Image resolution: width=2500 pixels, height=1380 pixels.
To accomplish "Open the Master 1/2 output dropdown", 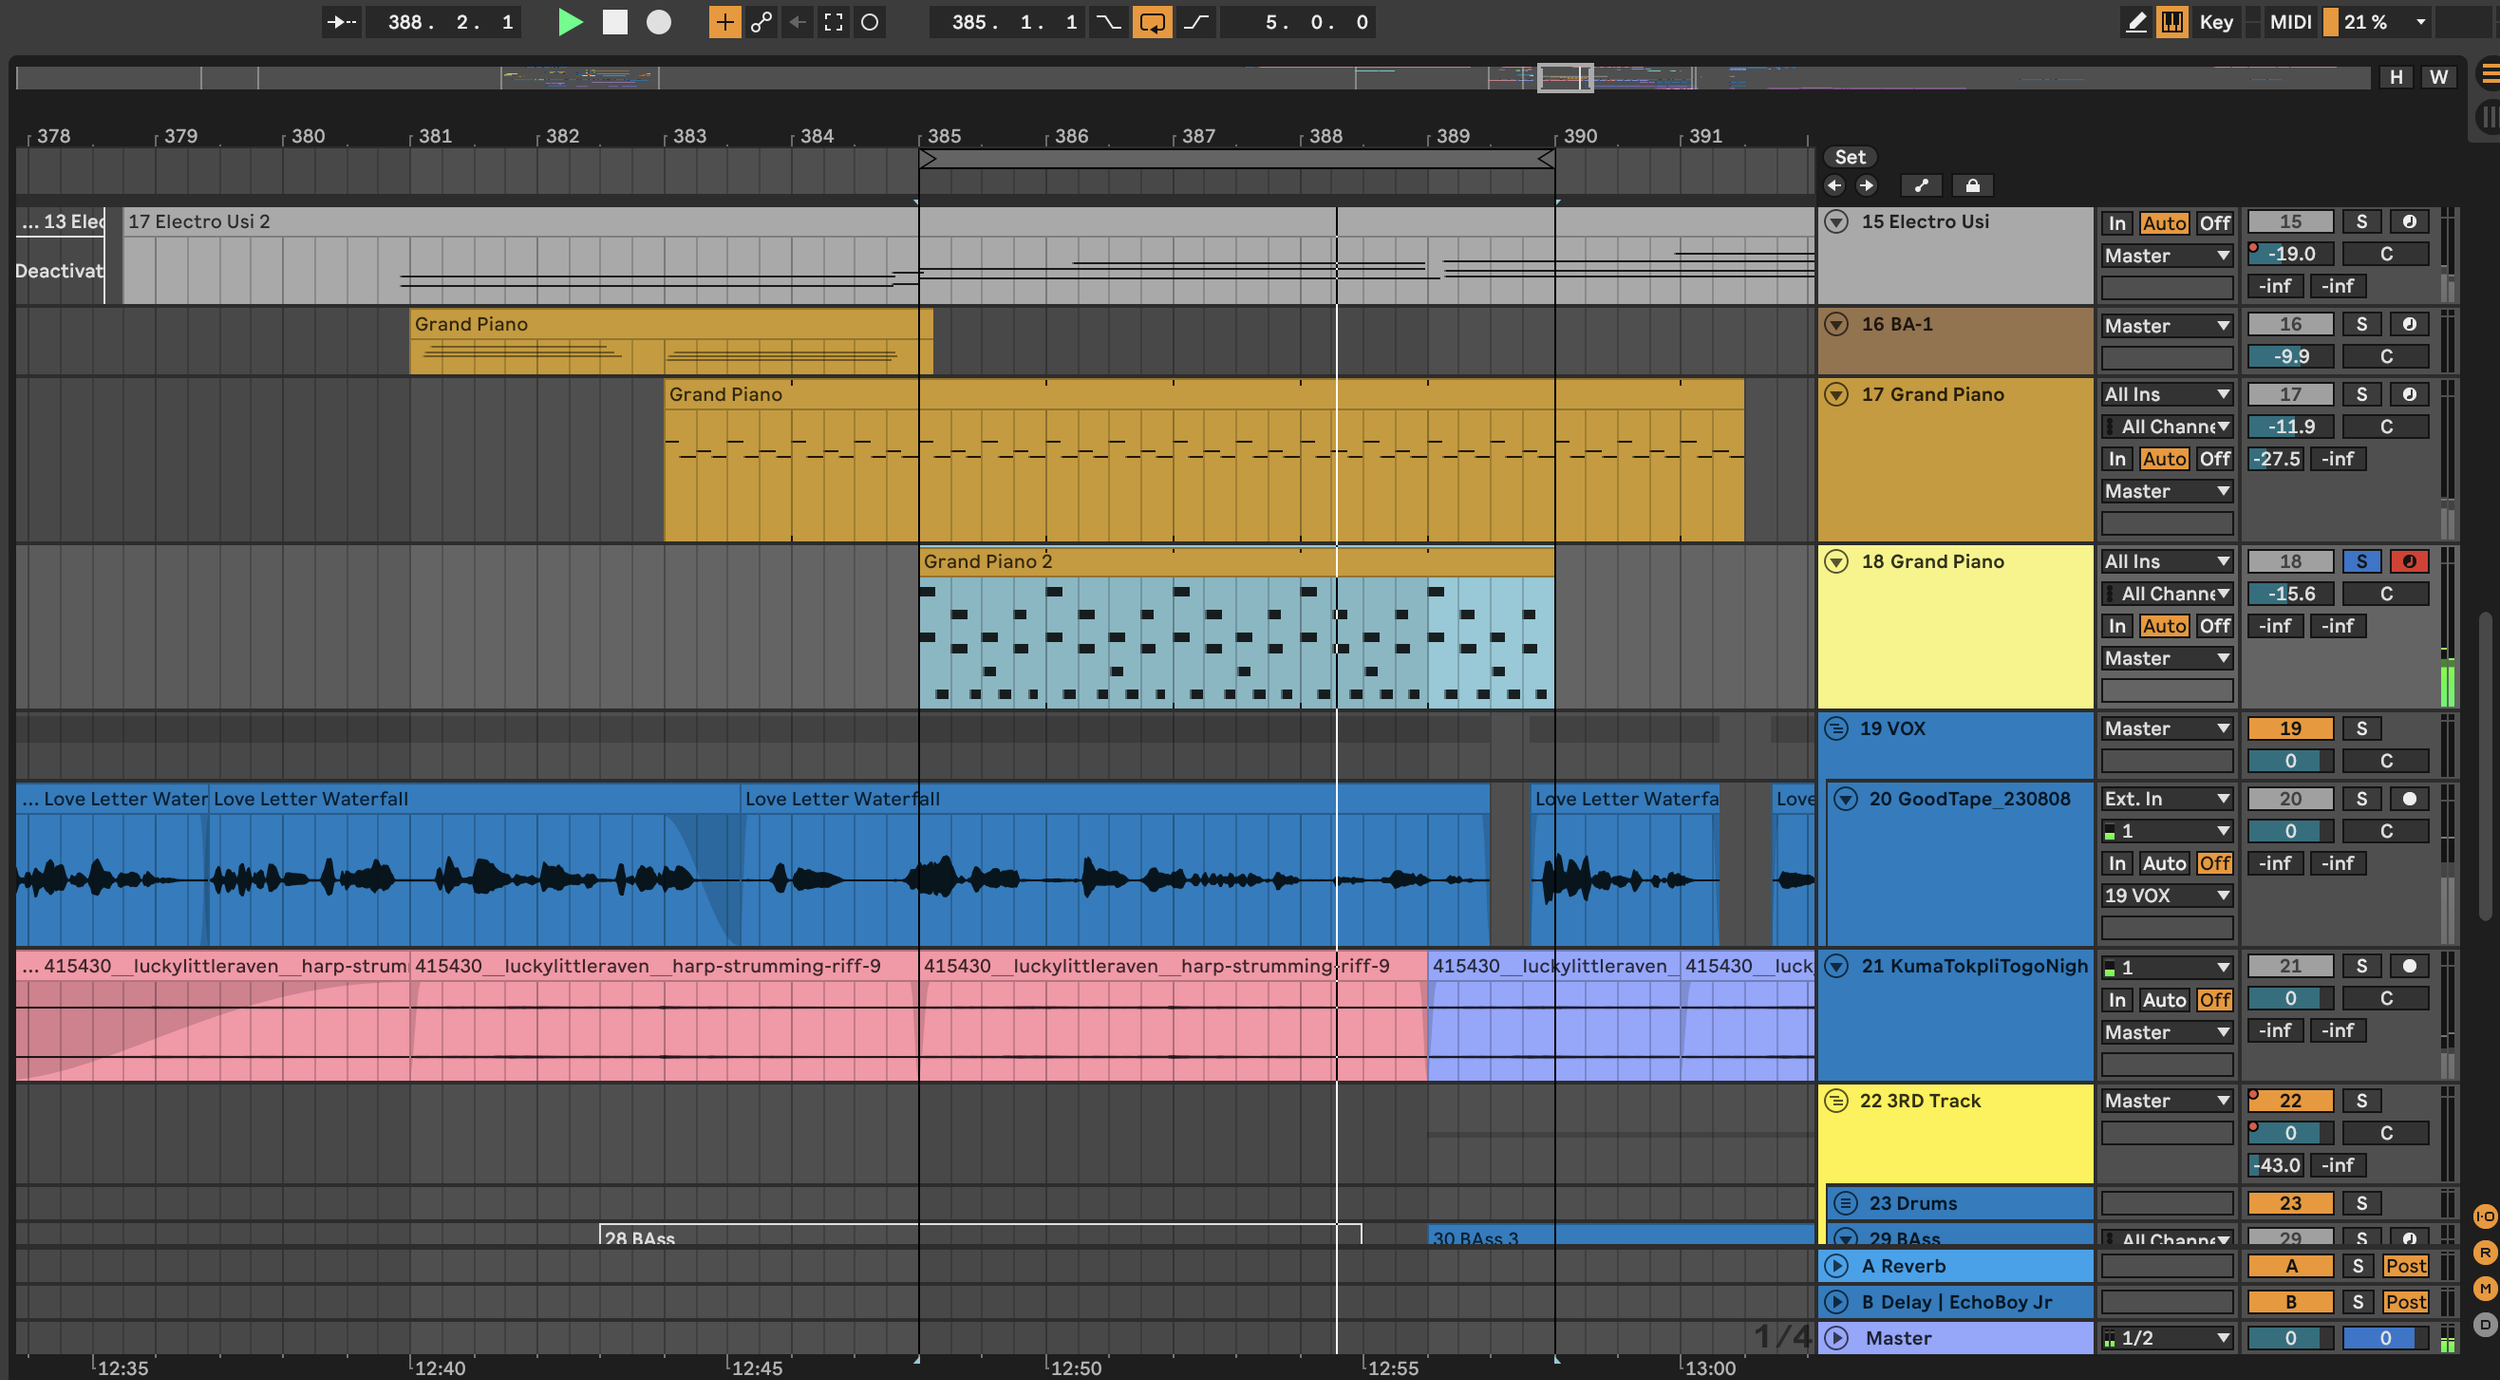I will pos(2167,1338).
